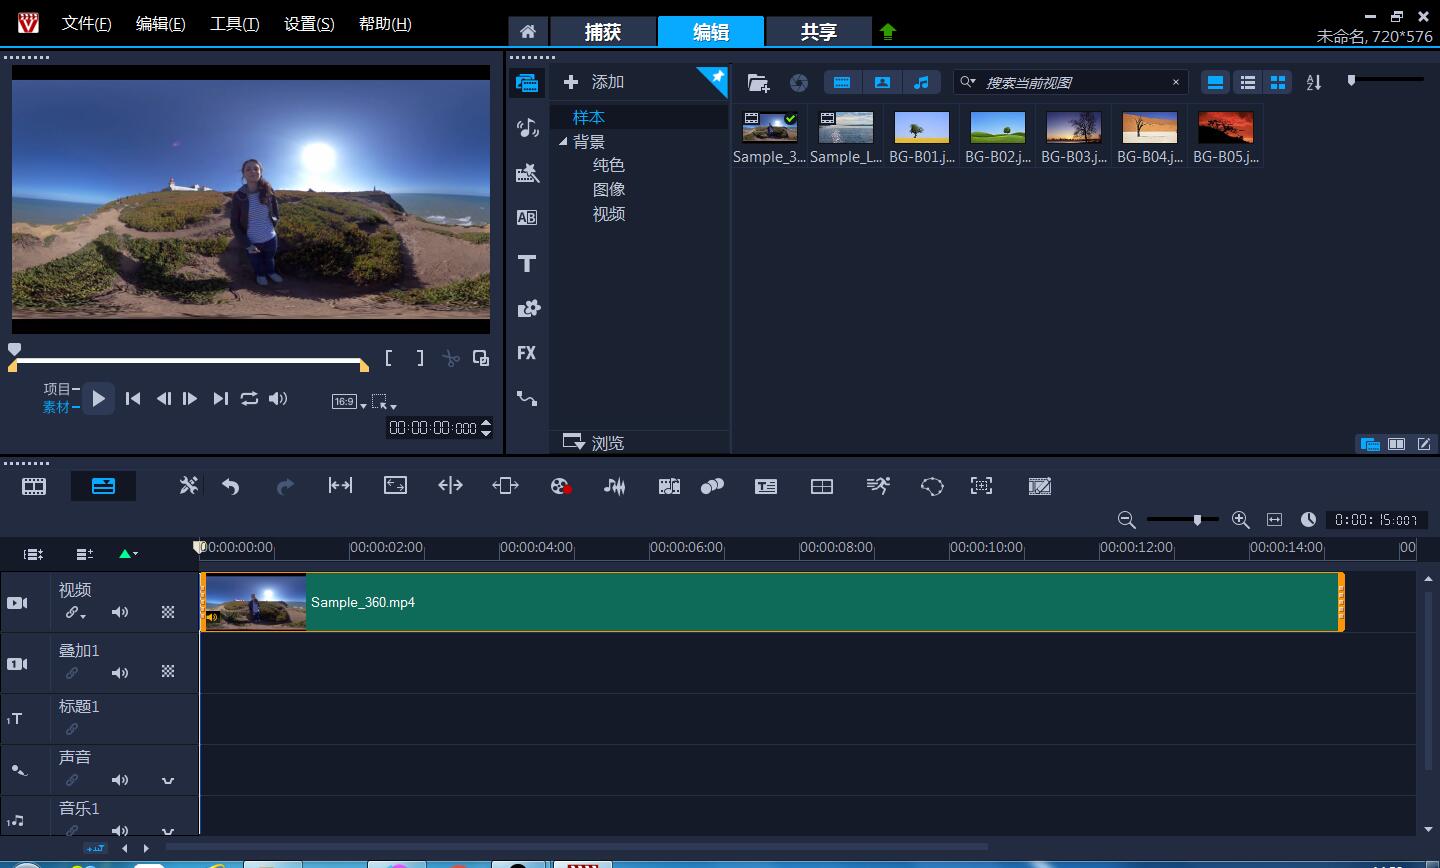Image resolution: width=1440 pixels, height=868 pixels.
Task: Open the Path library icon
Action: click(527, 398)
